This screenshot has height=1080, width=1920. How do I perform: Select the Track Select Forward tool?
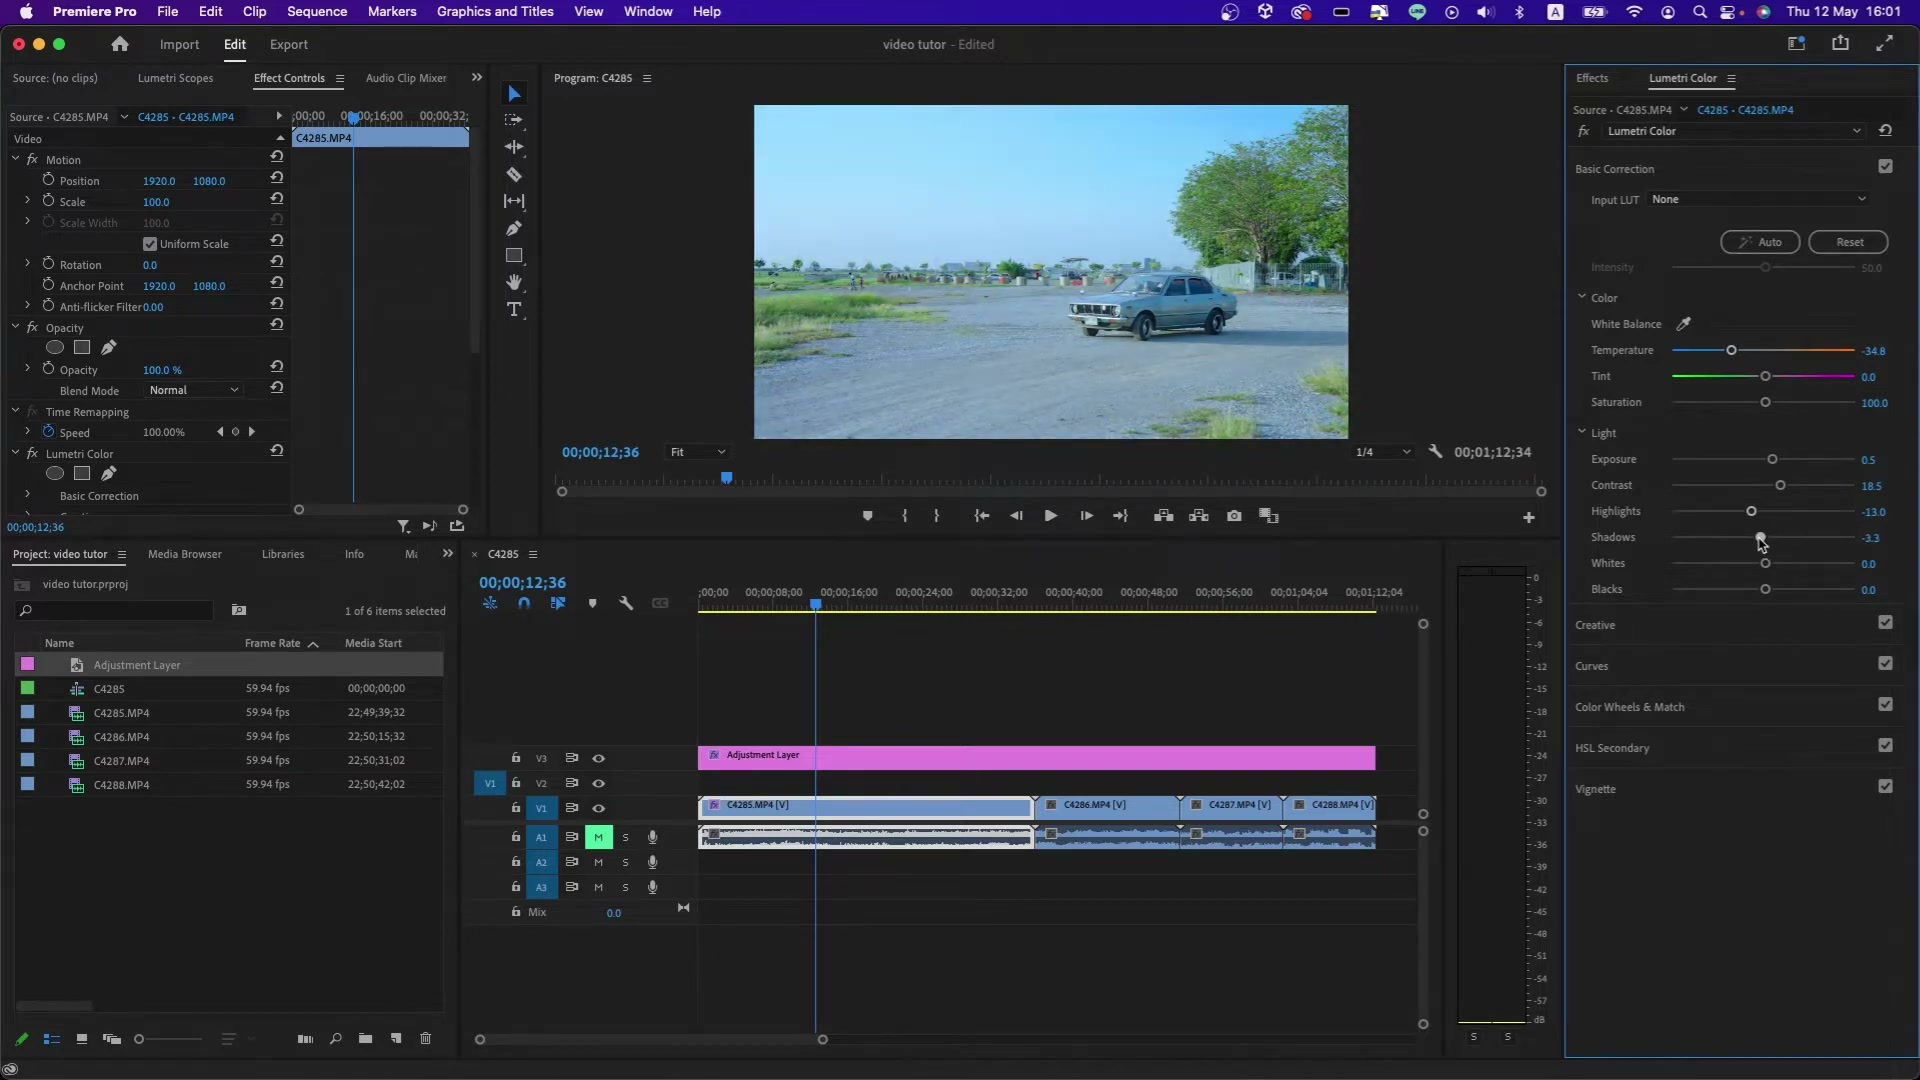click(514, 120)
